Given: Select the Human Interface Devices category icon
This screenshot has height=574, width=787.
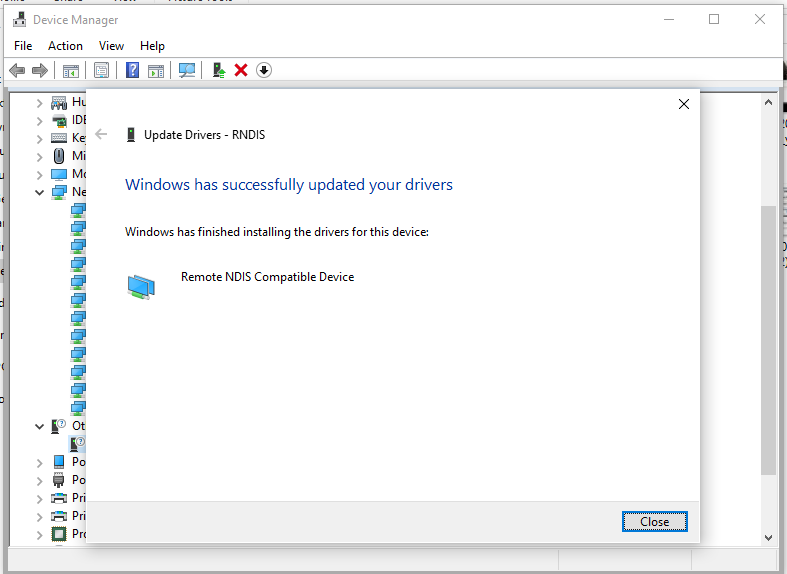Looking at the screenshot, I should point(59,103).
